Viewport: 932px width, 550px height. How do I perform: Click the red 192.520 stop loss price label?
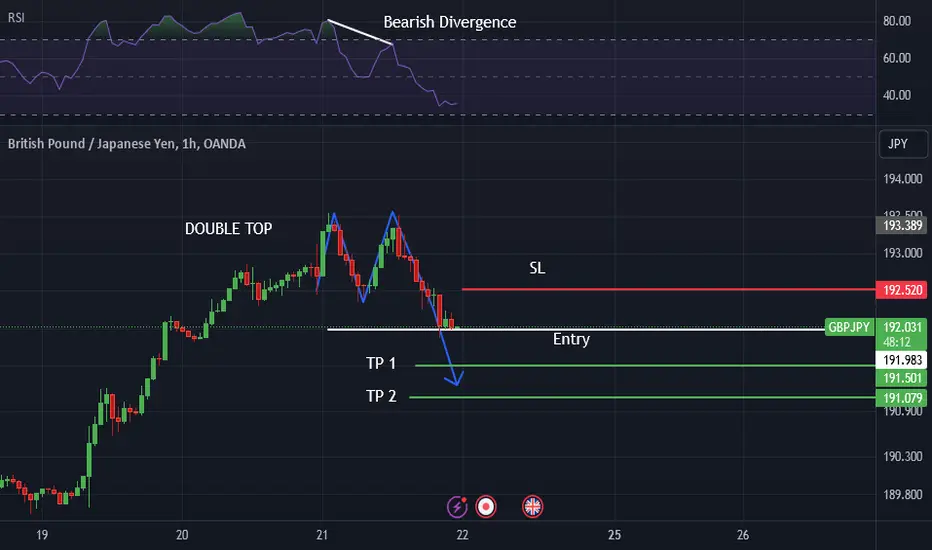point(902,290)
